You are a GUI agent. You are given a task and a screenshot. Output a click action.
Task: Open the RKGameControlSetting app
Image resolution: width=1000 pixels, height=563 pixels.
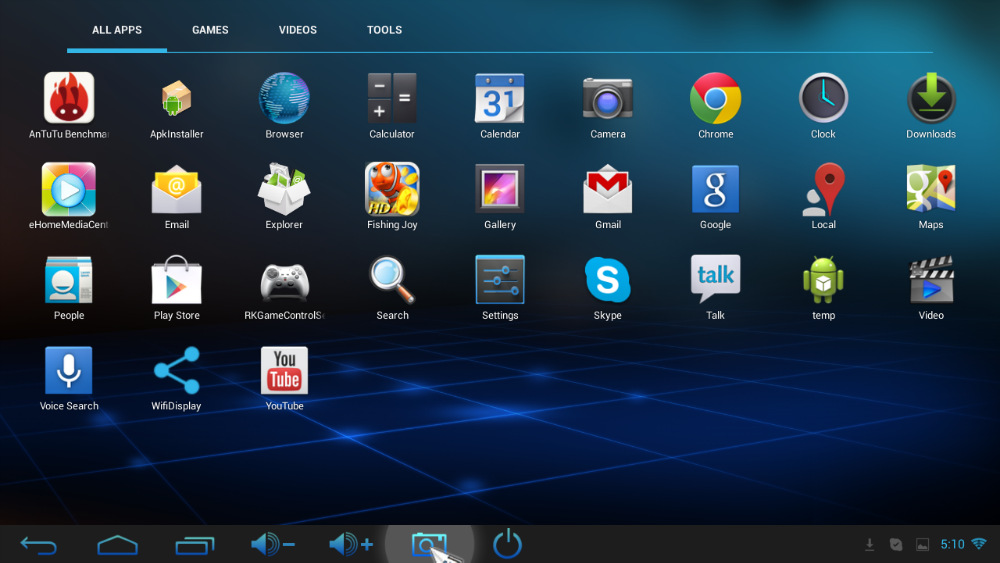tap(284, 280)
